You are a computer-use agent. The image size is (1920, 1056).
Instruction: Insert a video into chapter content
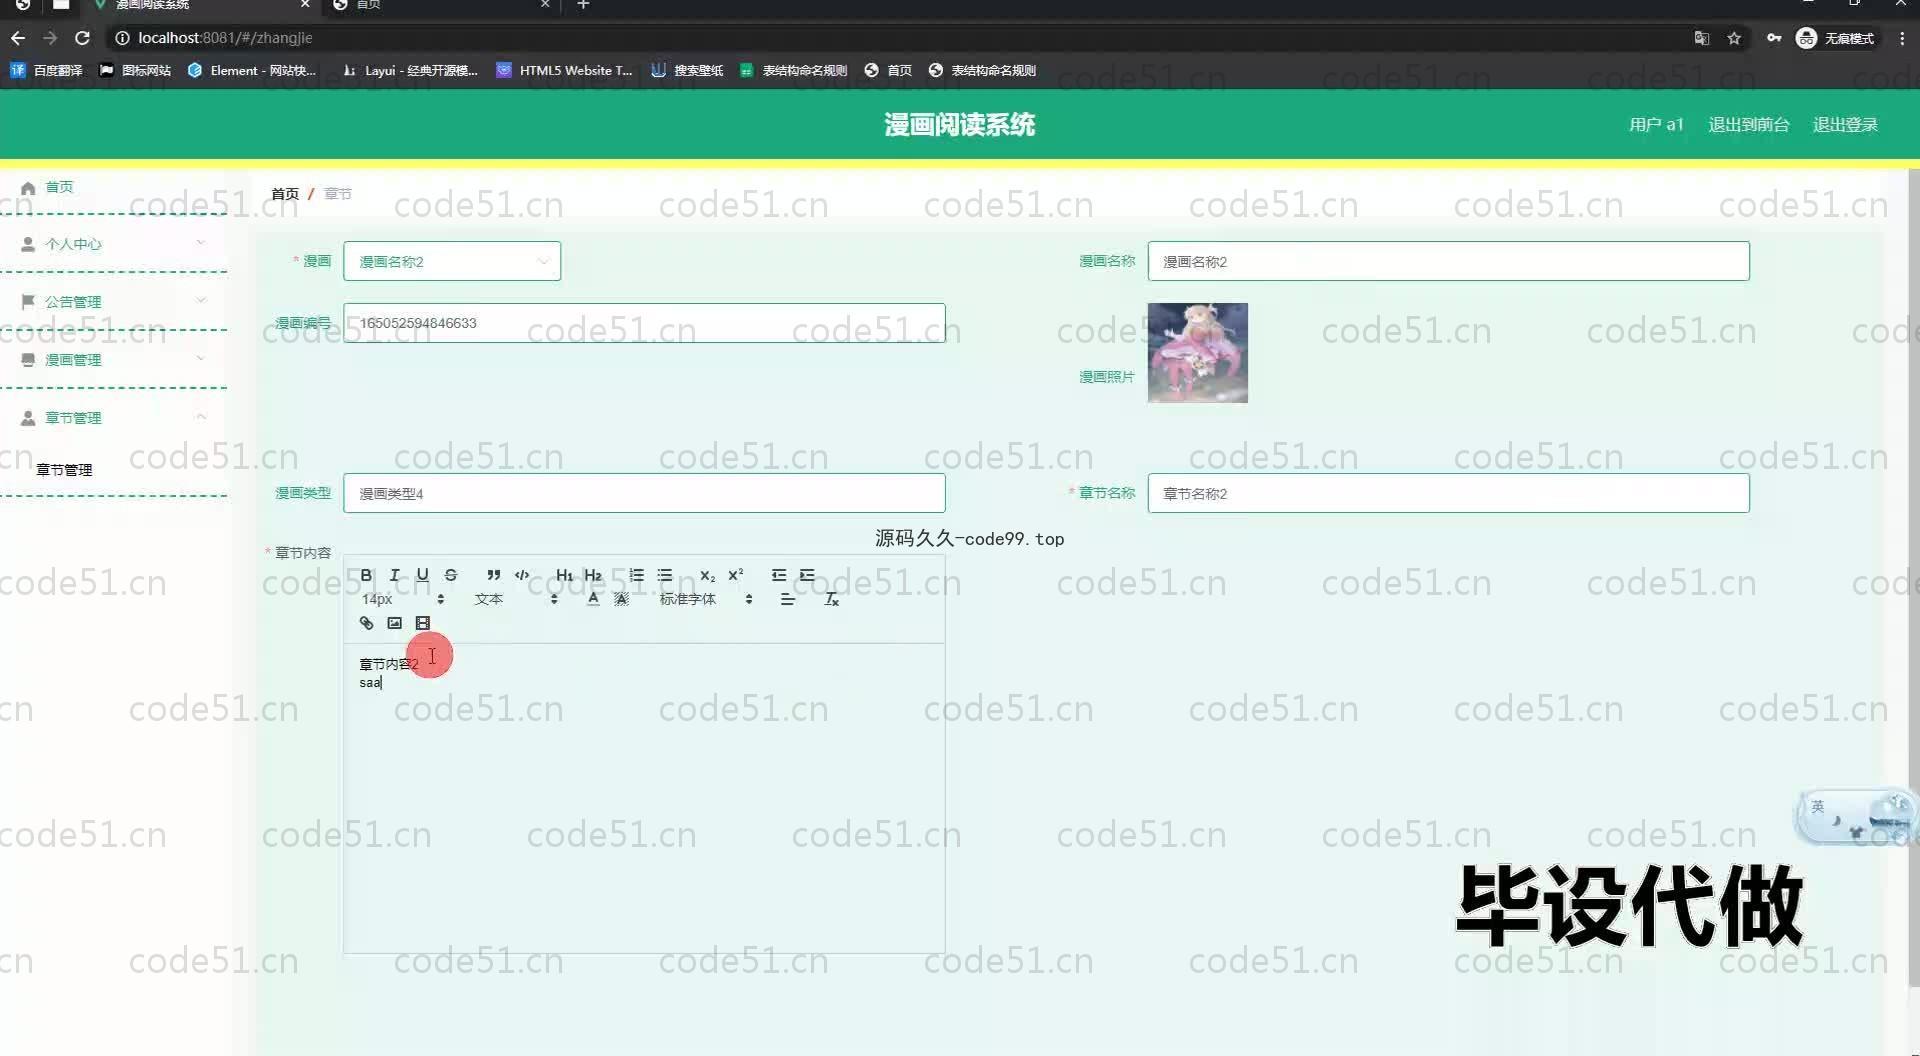pos(422,623)
